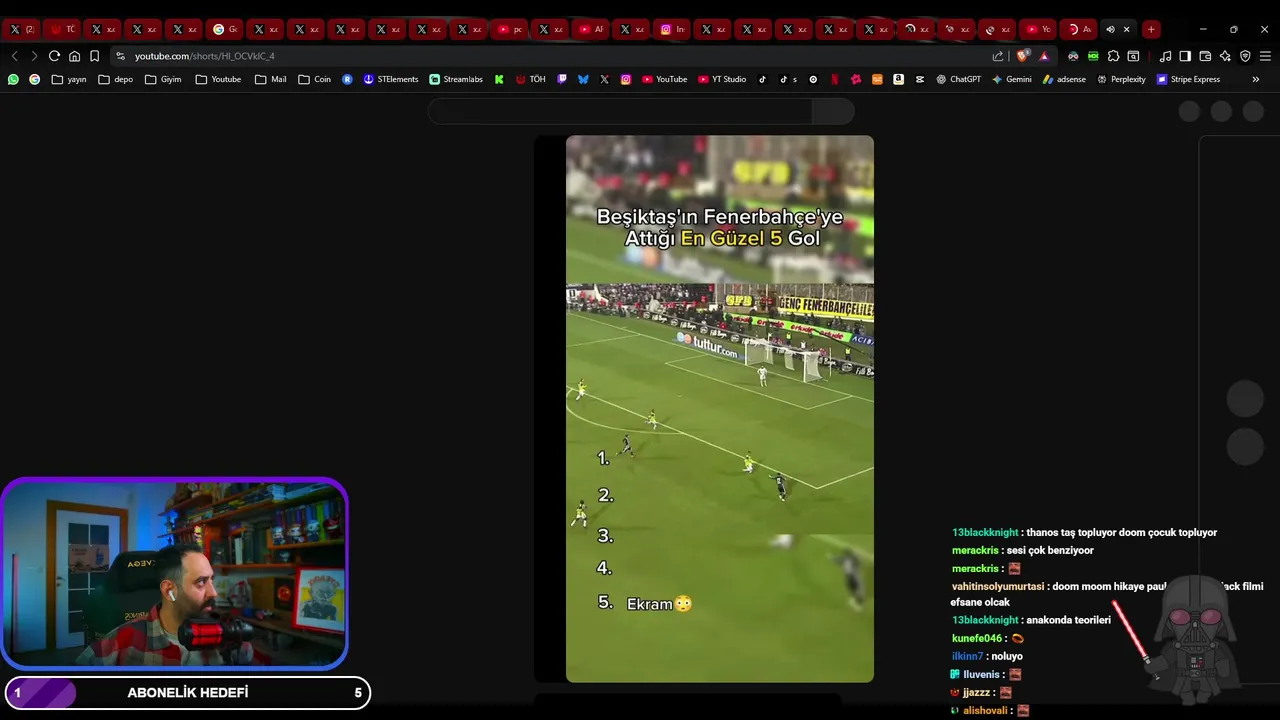
Task: Open the Perplexity bookmark
Action: click(1121, 79)
